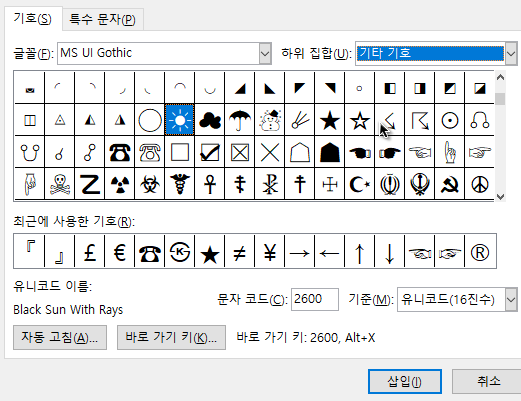Viewport: 521px width, 401px height.
Task: Choose the up arrow recent symbol
Action: point(360,251)
